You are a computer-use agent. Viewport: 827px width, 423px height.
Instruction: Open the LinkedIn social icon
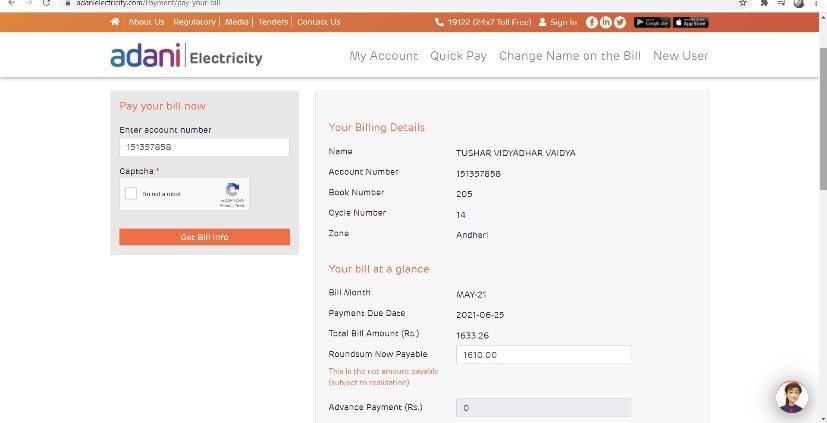[605, 22]
